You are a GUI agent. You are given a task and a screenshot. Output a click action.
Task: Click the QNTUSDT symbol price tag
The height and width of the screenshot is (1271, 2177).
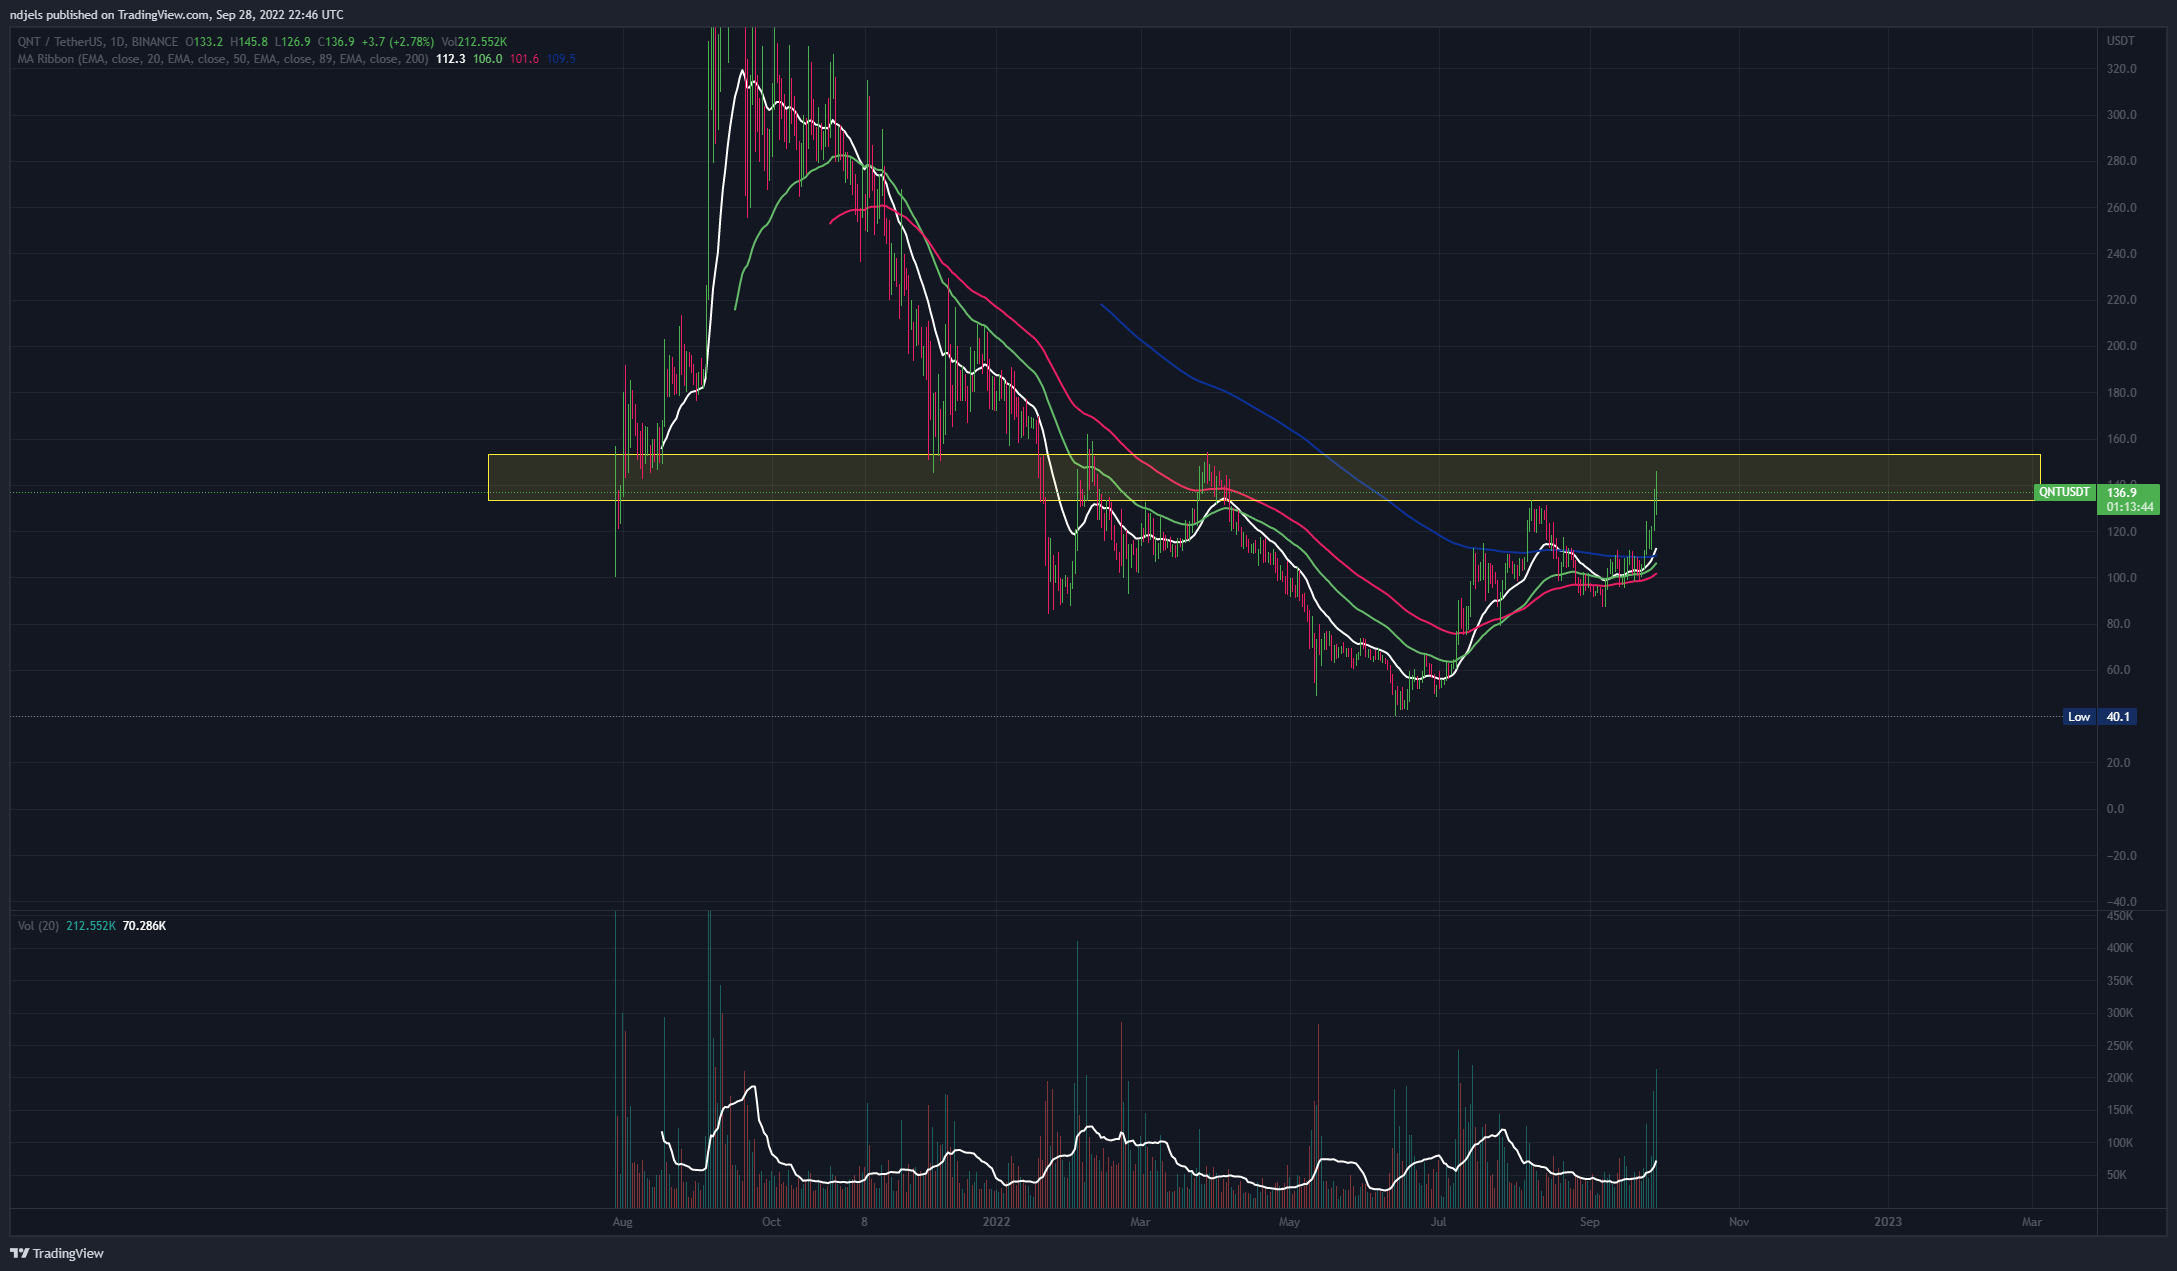pyautogui.click(x=2064, y=492)
